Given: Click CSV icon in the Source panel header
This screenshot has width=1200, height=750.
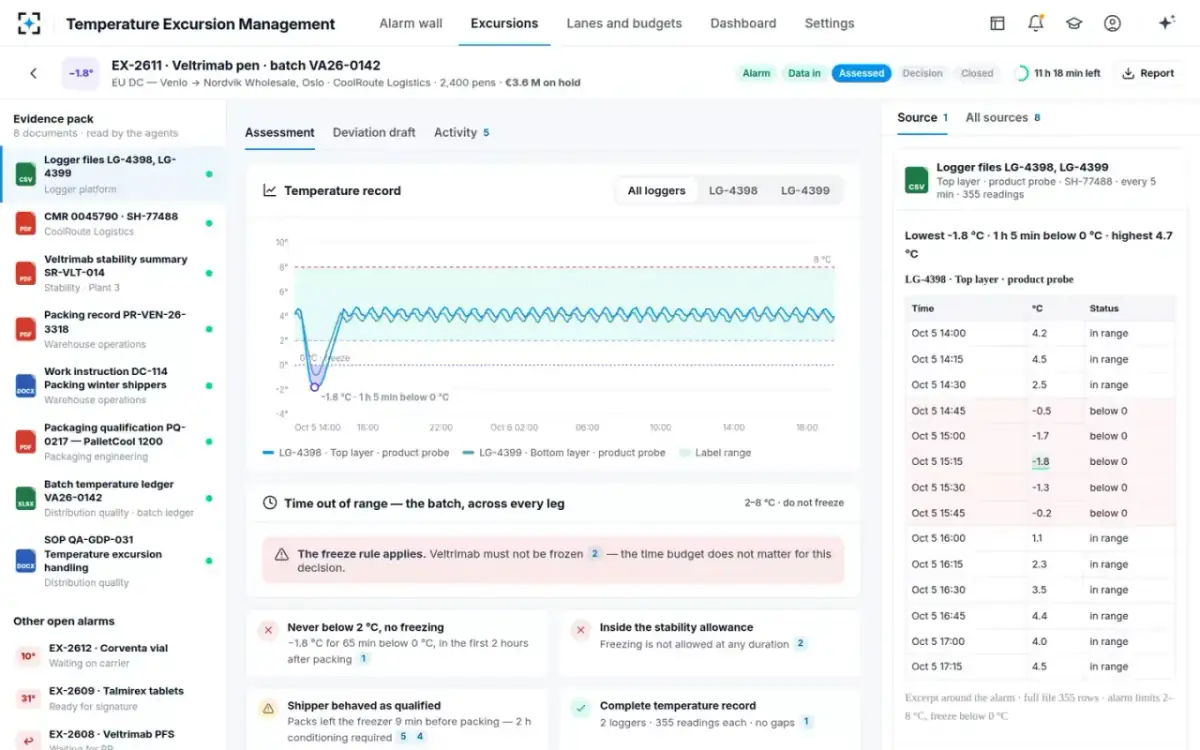Looking at the screenshot, I should point(916,180).
